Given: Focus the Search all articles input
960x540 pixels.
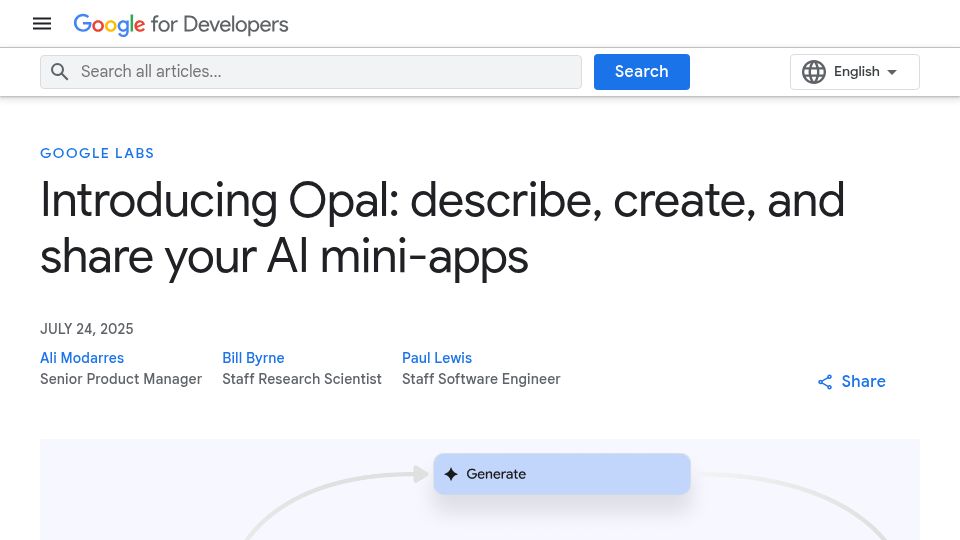Looking at the screenshot, I should [x=311, y=72].
